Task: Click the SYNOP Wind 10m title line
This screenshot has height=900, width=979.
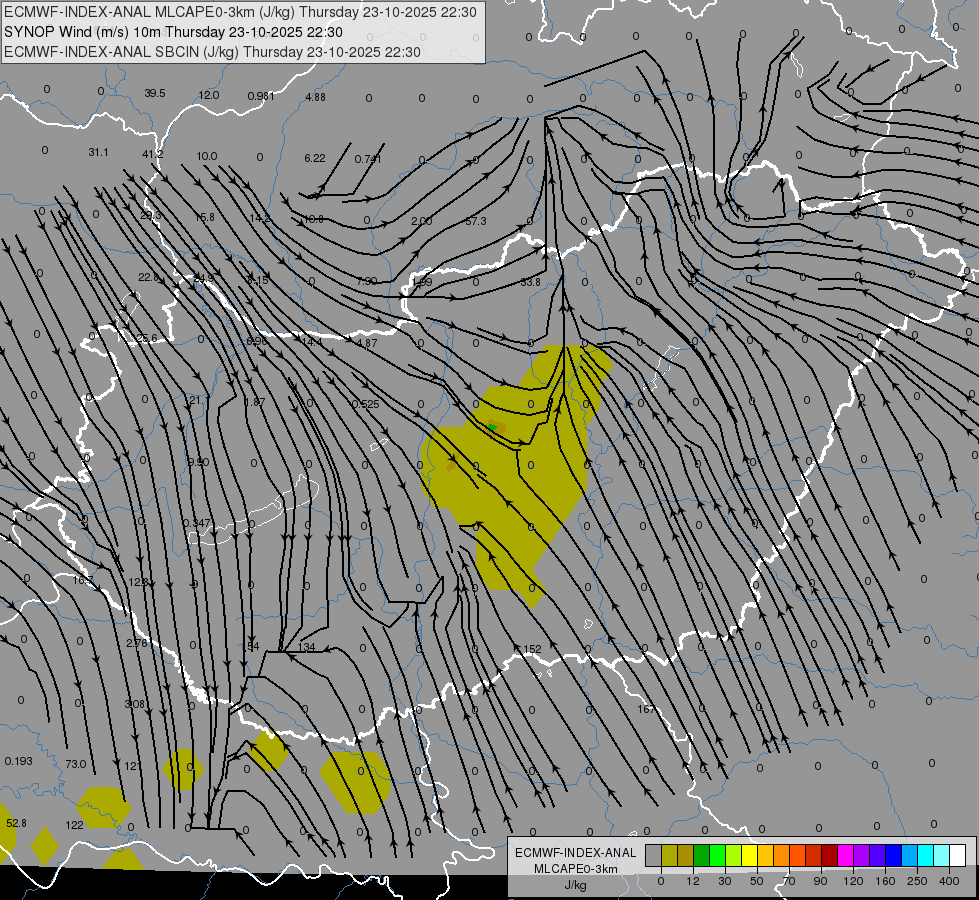Action: pyautogui.click(x=173, y=32)
